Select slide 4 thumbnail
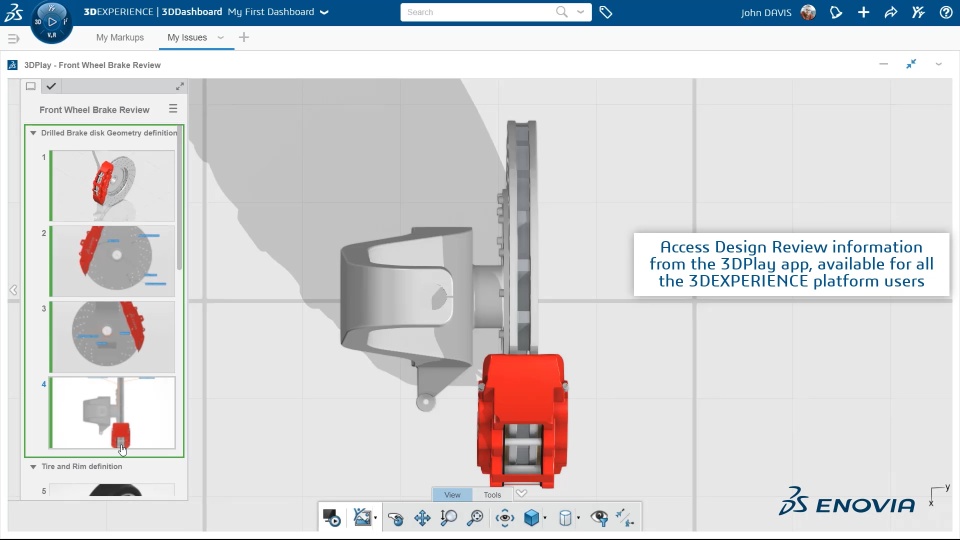Viewport: 960px width, 540px height. (112, 413)
